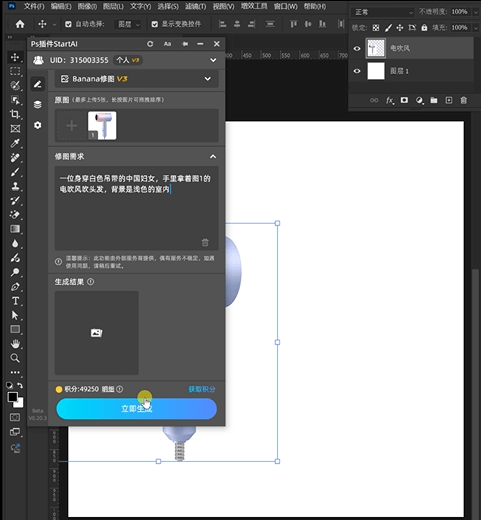The image size is (481, 520).
Task: Open the 编辑 menu
Action: tap(61, 6)
